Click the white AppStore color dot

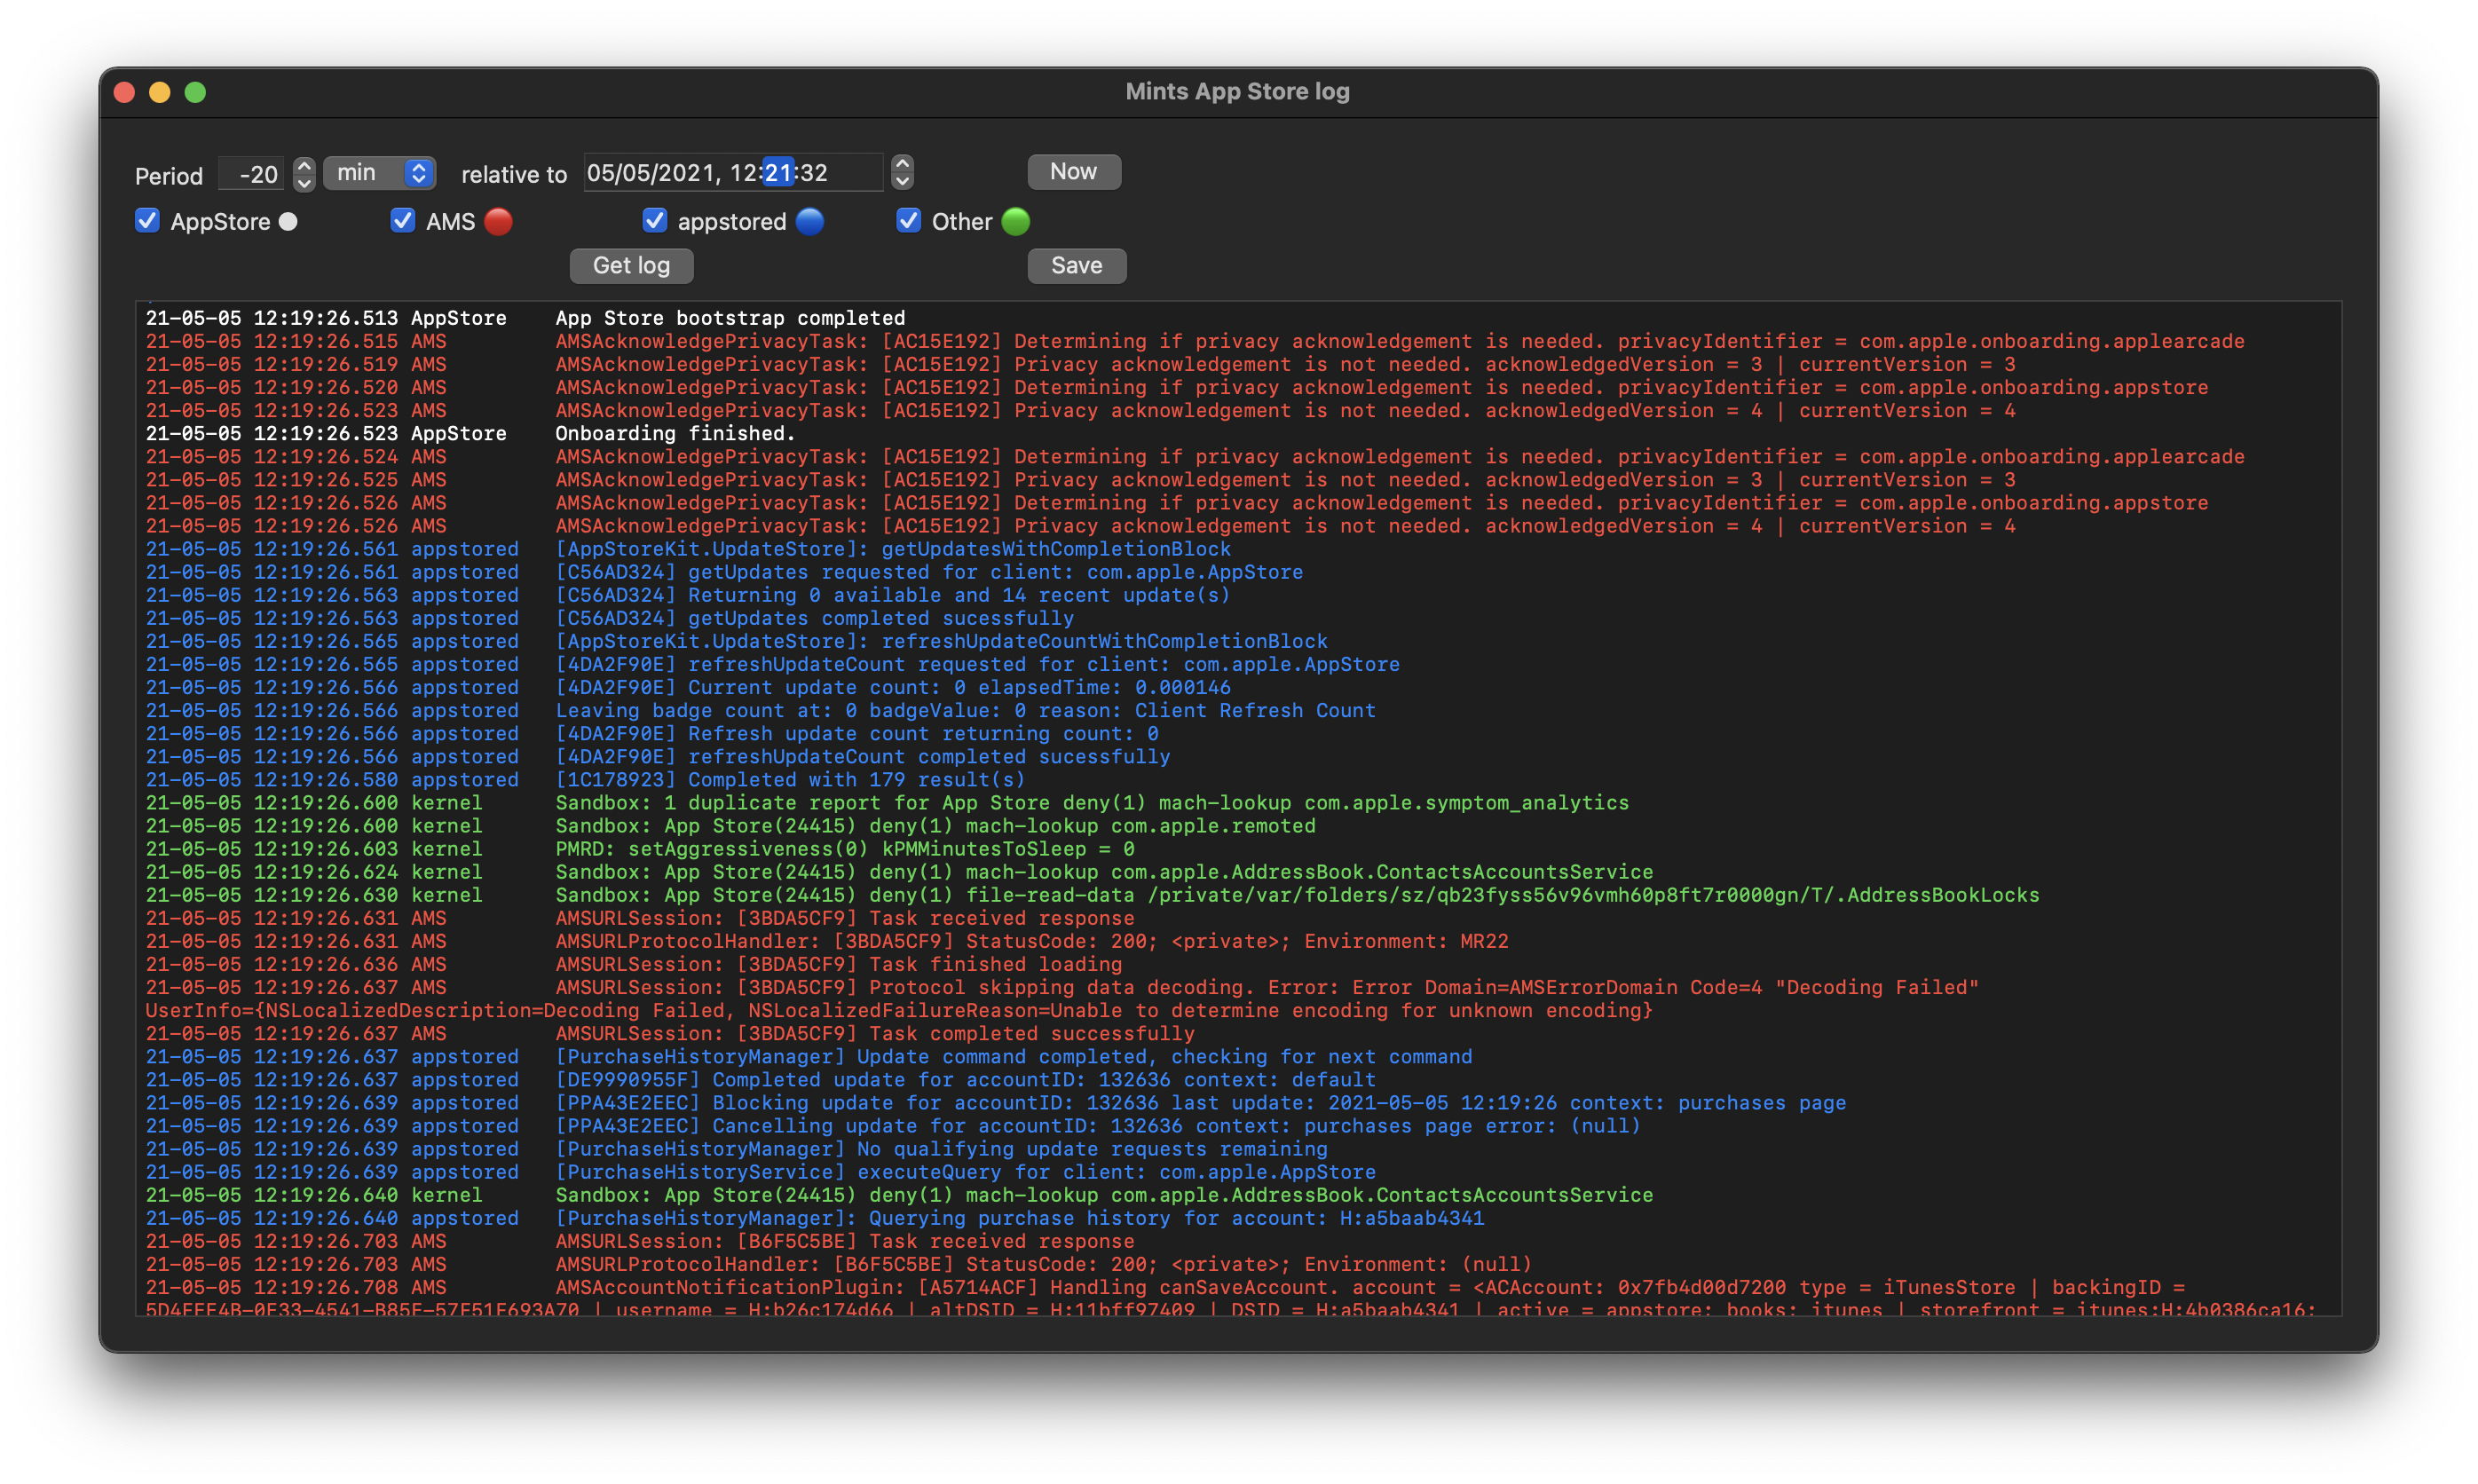288,222
